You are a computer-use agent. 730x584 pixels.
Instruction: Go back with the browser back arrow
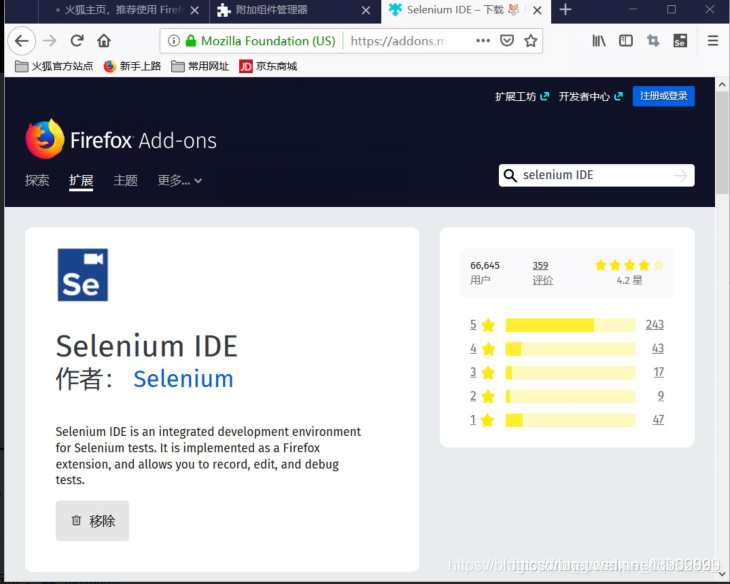tap(21, 41)
